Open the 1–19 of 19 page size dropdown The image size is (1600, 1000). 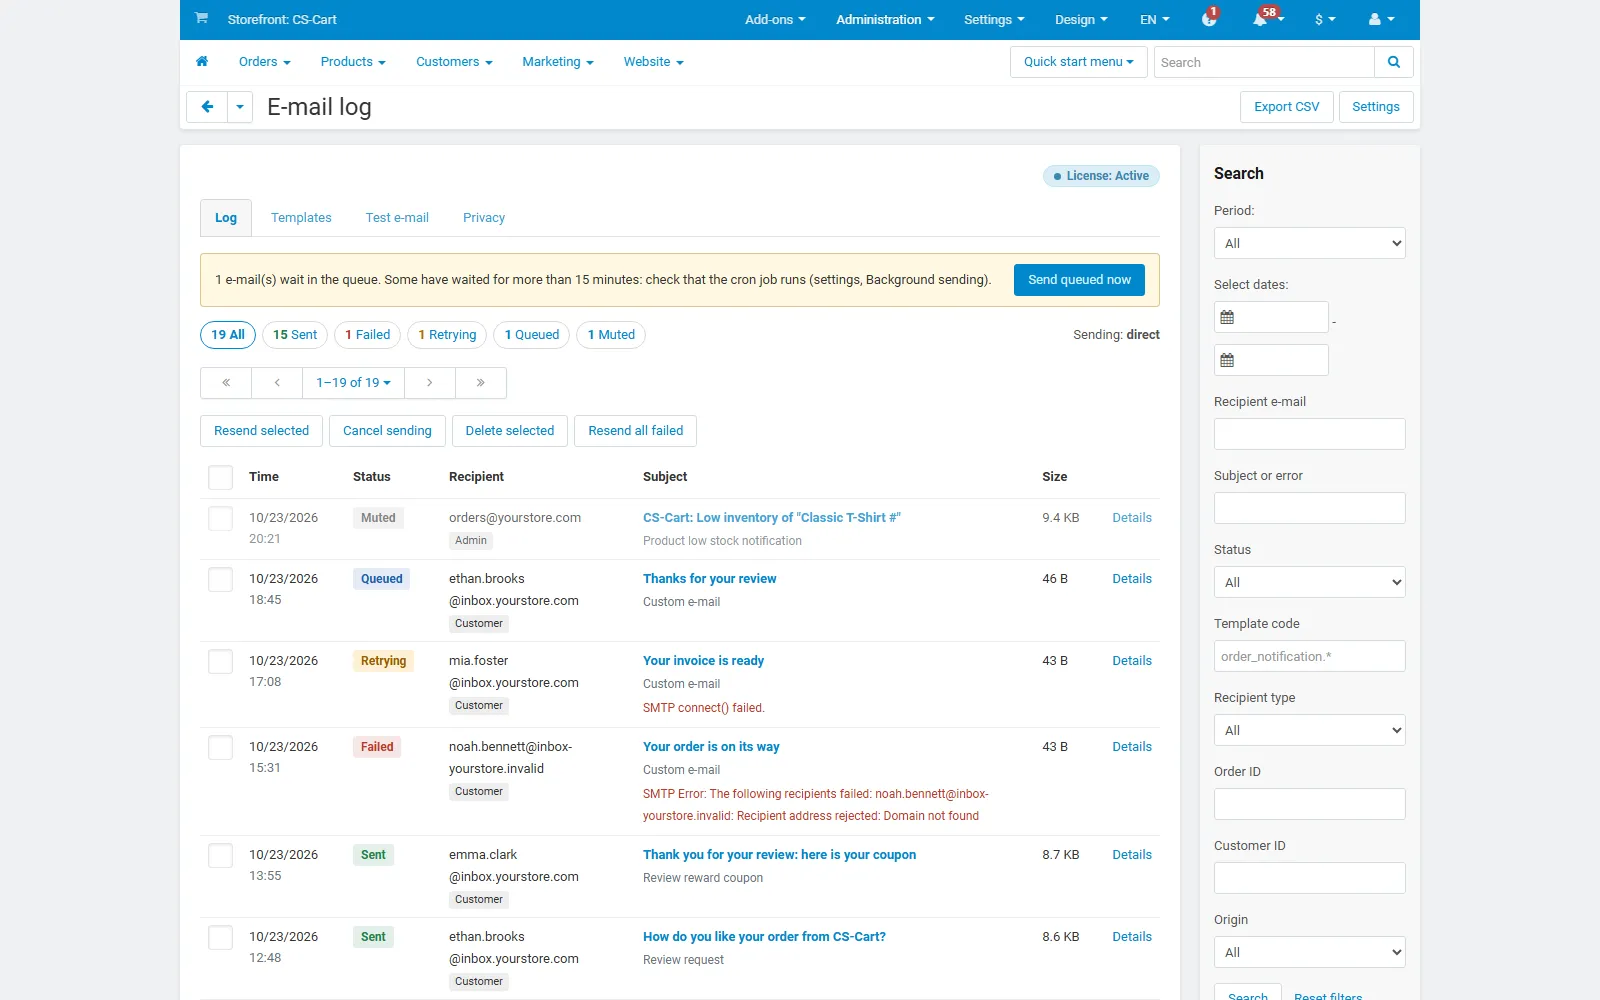354,383
